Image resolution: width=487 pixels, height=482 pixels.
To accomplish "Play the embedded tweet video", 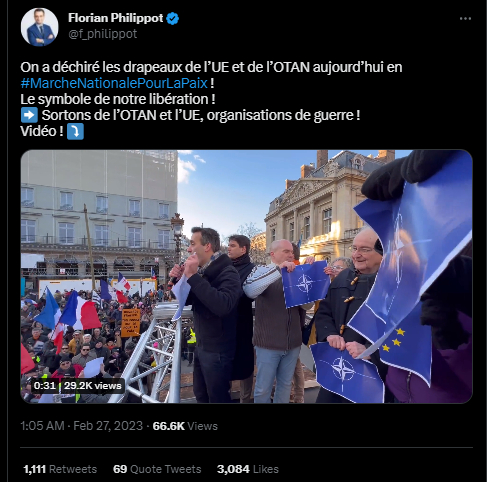I will coord(246,276).
